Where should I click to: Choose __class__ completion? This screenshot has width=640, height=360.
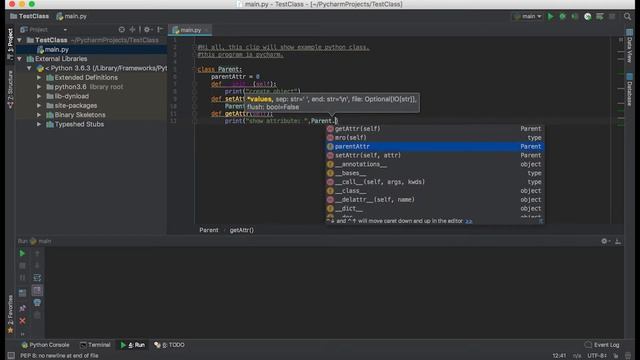click(435, 191)
